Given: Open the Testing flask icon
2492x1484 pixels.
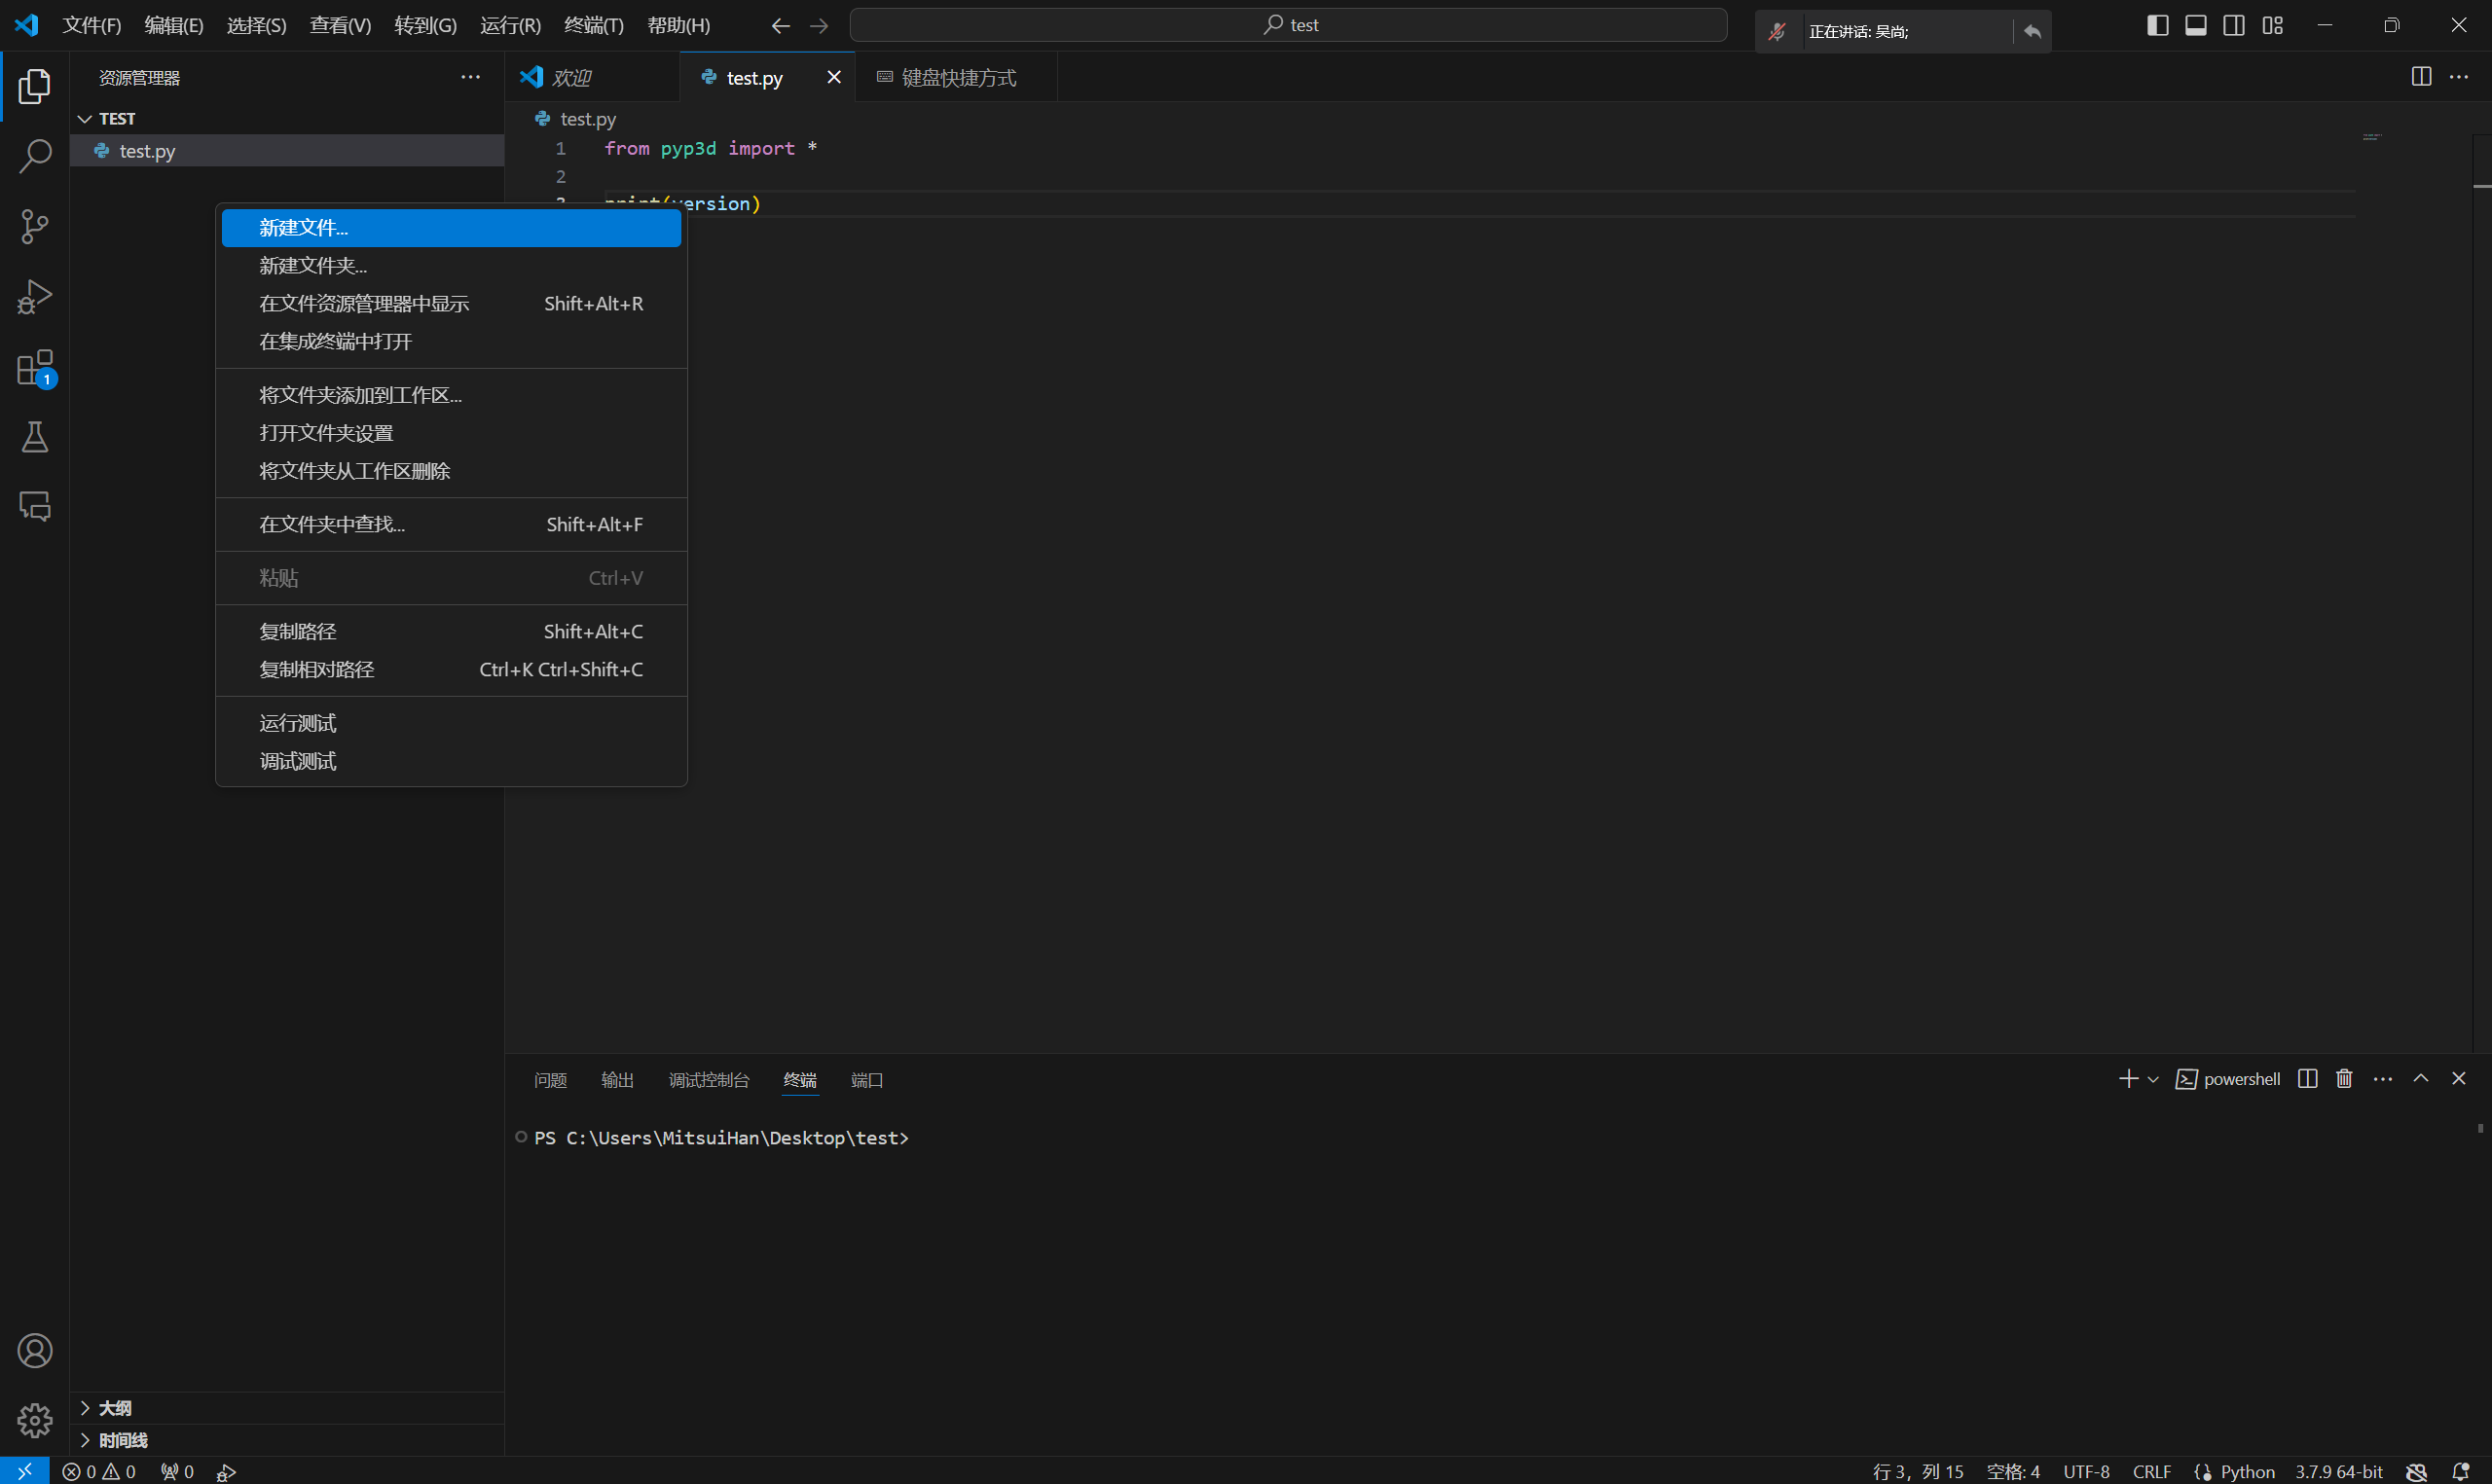Looking at the screenshot, I should tap(35, 437).
